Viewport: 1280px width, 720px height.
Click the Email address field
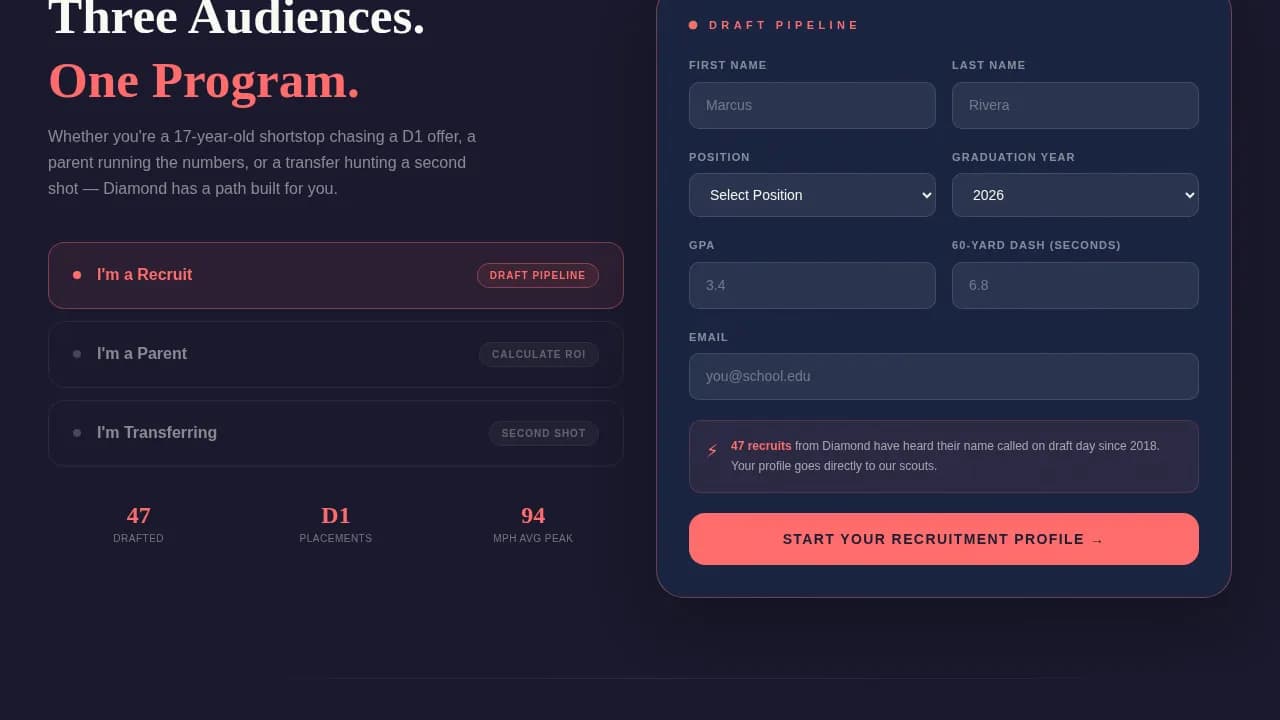943,376
